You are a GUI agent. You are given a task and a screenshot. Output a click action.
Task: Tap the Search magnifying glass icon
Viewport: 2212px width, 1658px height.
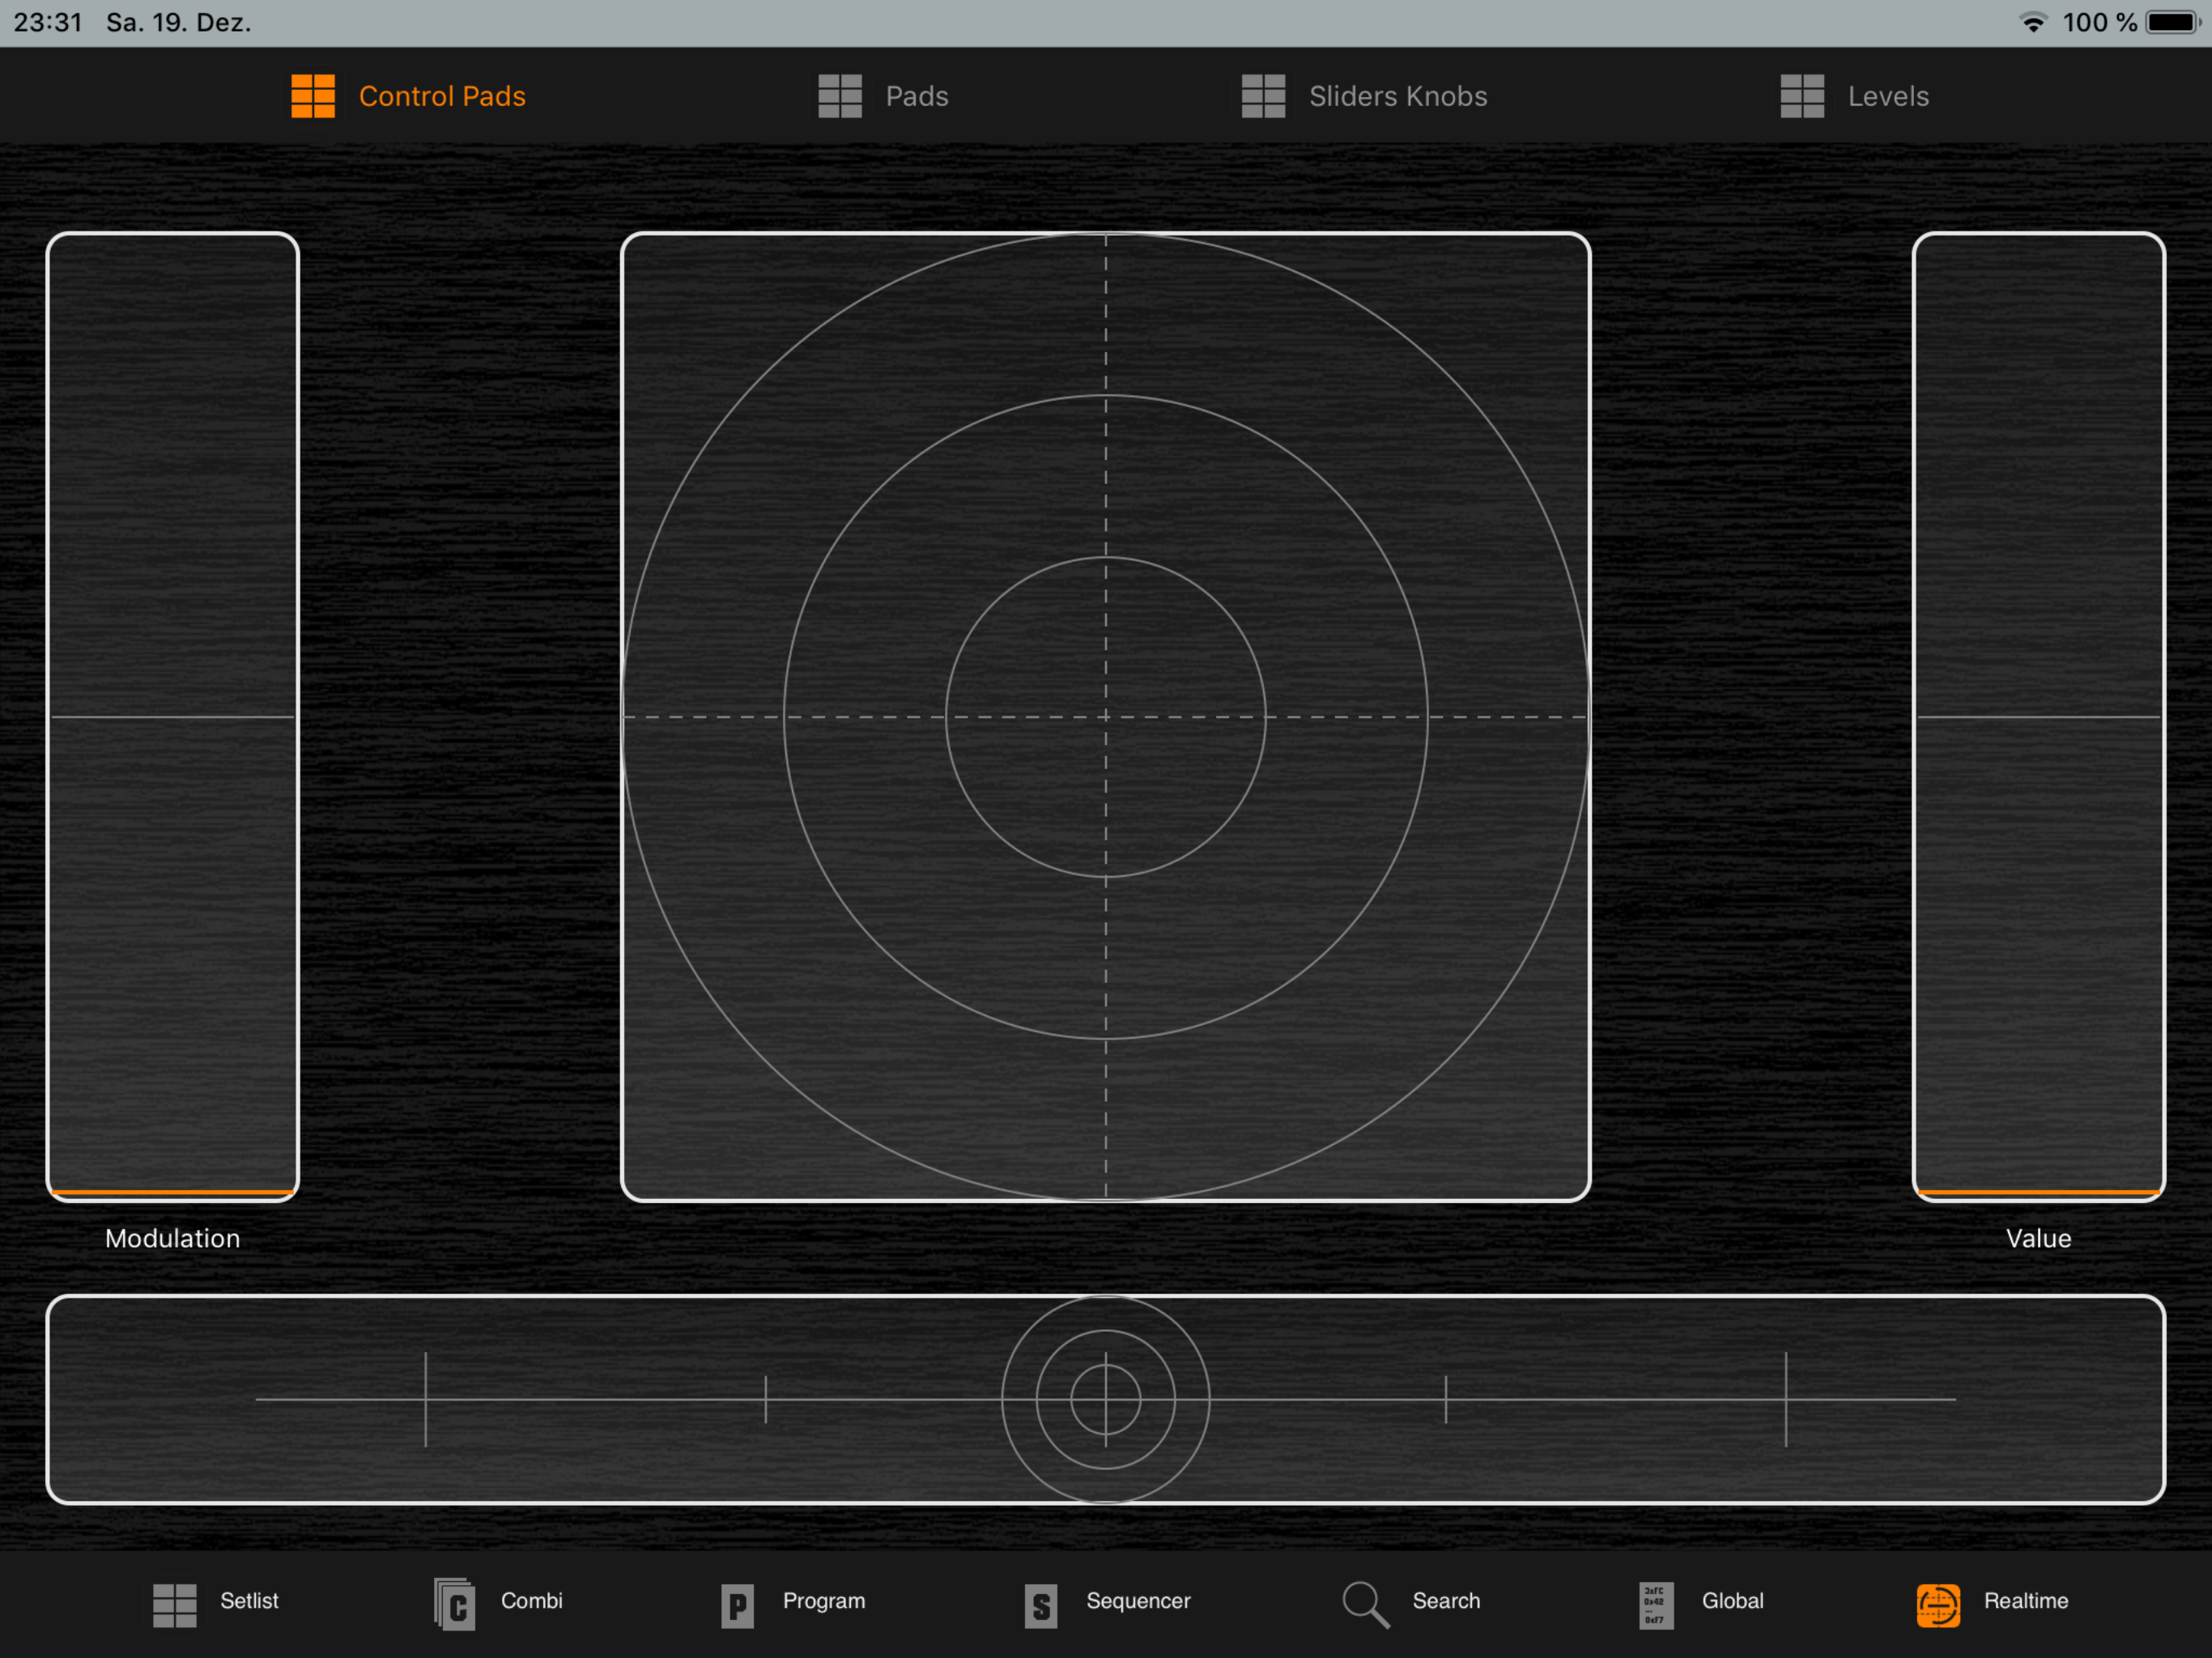1366,1604
